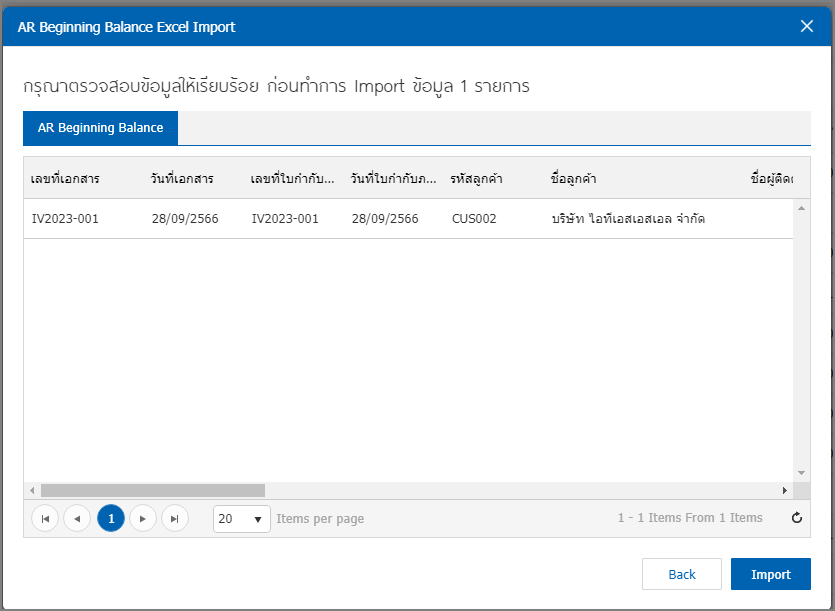The width and height of the screenshot is (835, 611).
Task: Click the horizontal scrollbar left arrow
Action: [x=32, y=490]
